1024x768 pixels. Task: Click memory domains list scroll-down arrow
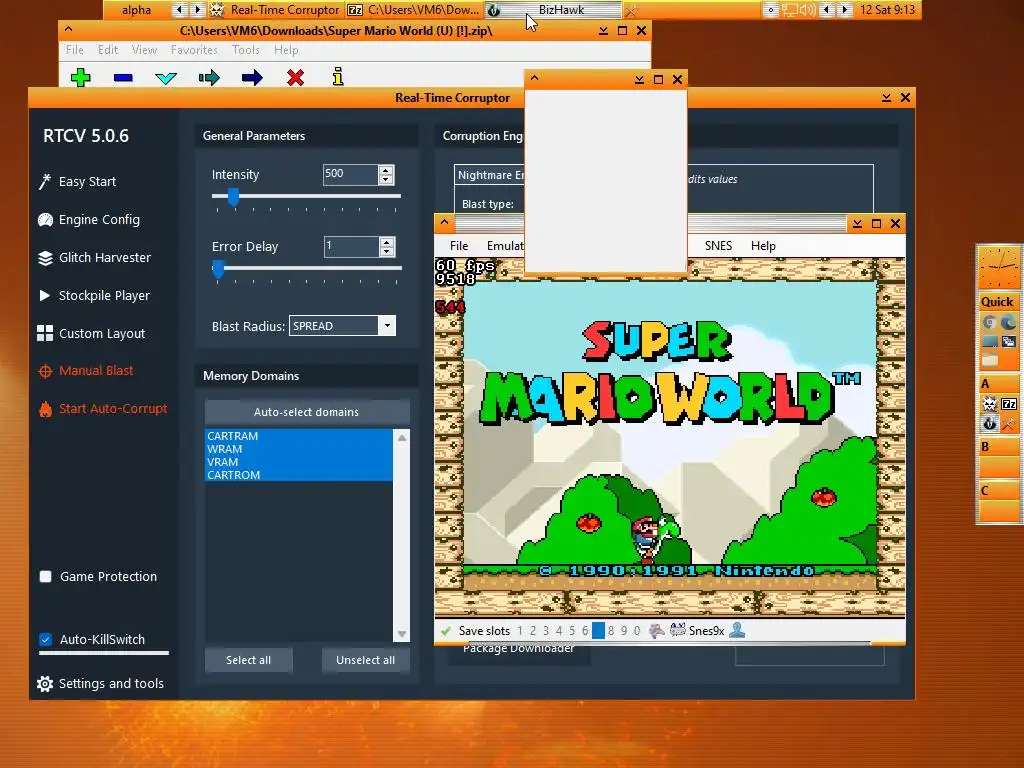402,633
